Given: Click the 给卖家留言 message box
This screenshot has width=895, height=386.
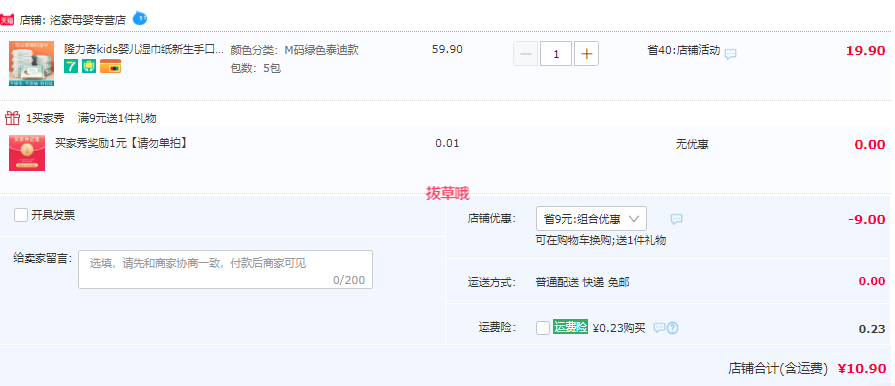Looking at the screenshot, I should point(225,270).
